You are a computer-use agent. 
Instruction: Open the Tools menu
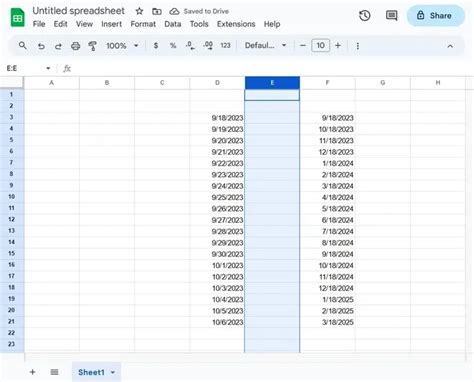[199, 24]
